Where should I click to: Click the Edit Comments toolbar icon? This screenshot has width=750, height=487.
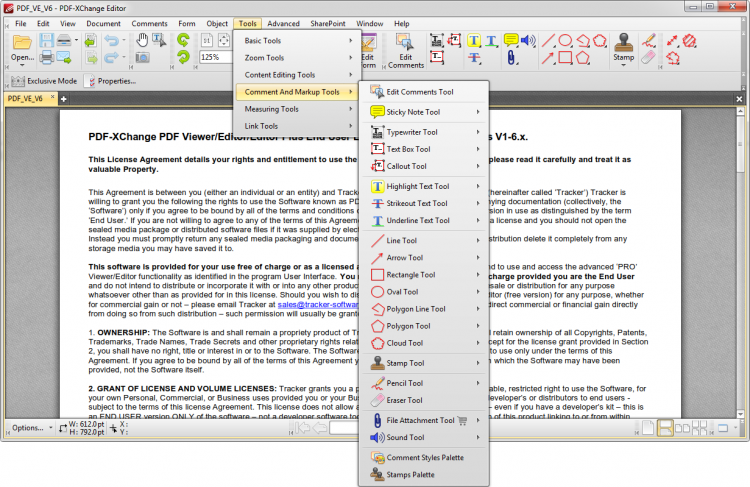406,51
